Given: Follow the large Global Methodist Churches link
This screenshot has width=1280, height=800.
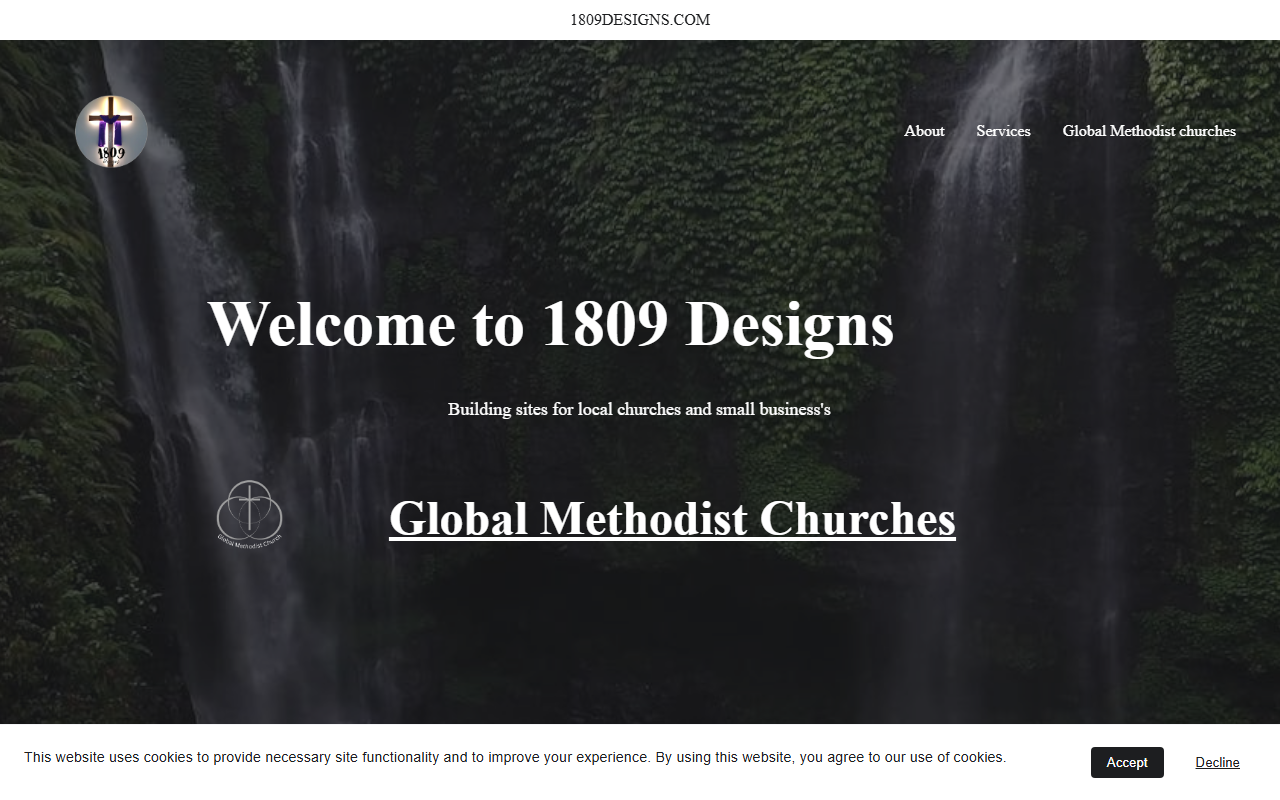Looking at the screenshot, I should pos(672,518).
